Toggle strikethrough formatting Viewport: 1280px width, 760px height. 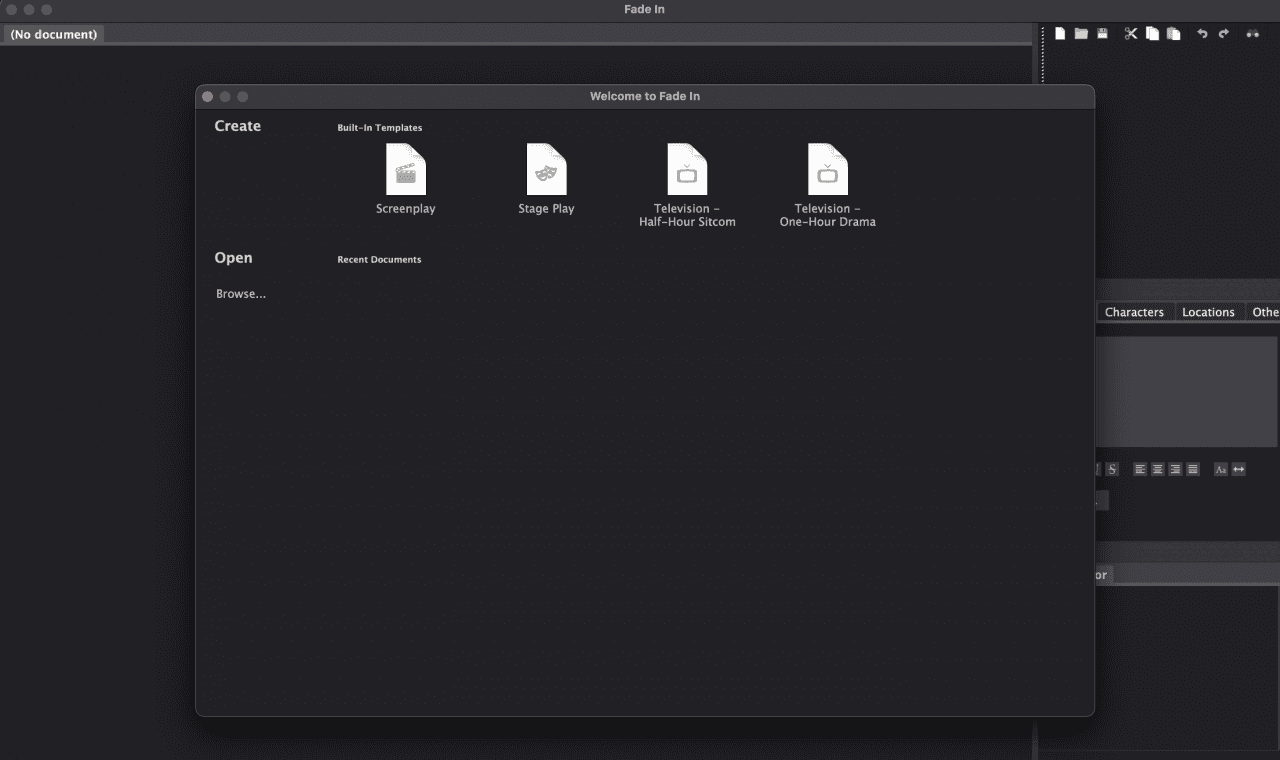pos(1112,468)
